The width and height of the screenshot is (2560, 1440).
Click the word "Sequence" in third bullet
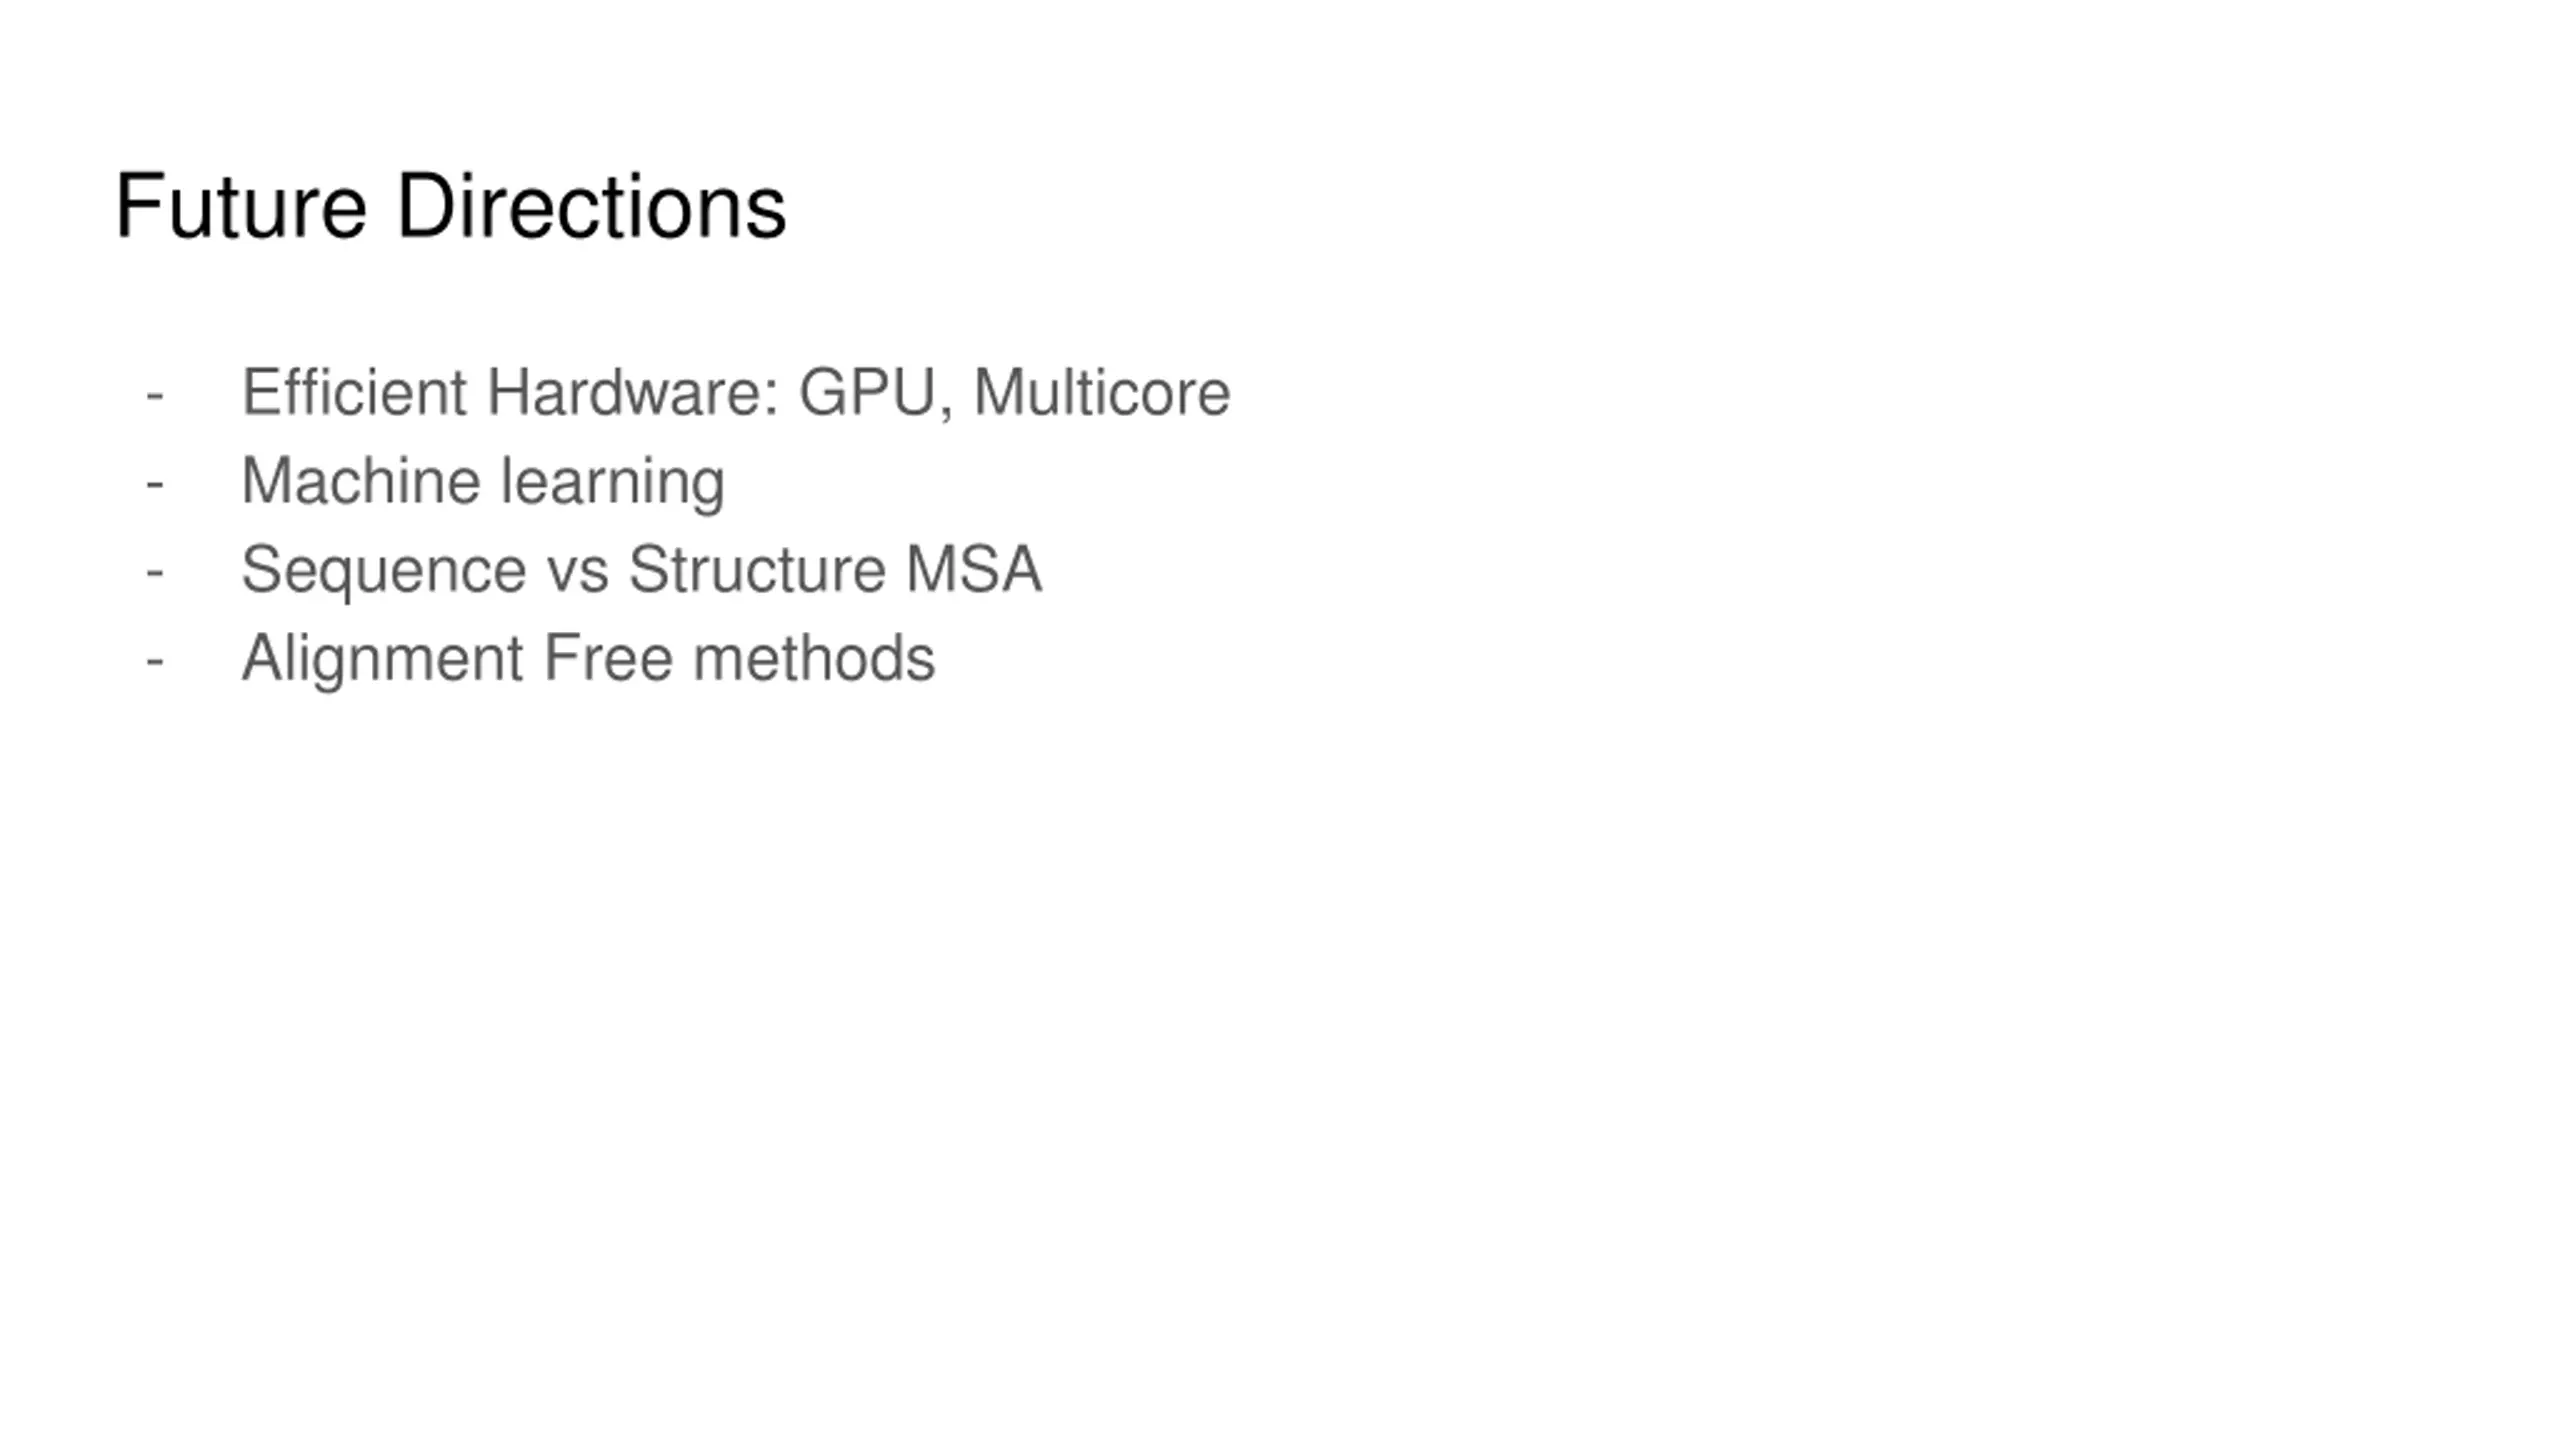[x=384, y=571]
